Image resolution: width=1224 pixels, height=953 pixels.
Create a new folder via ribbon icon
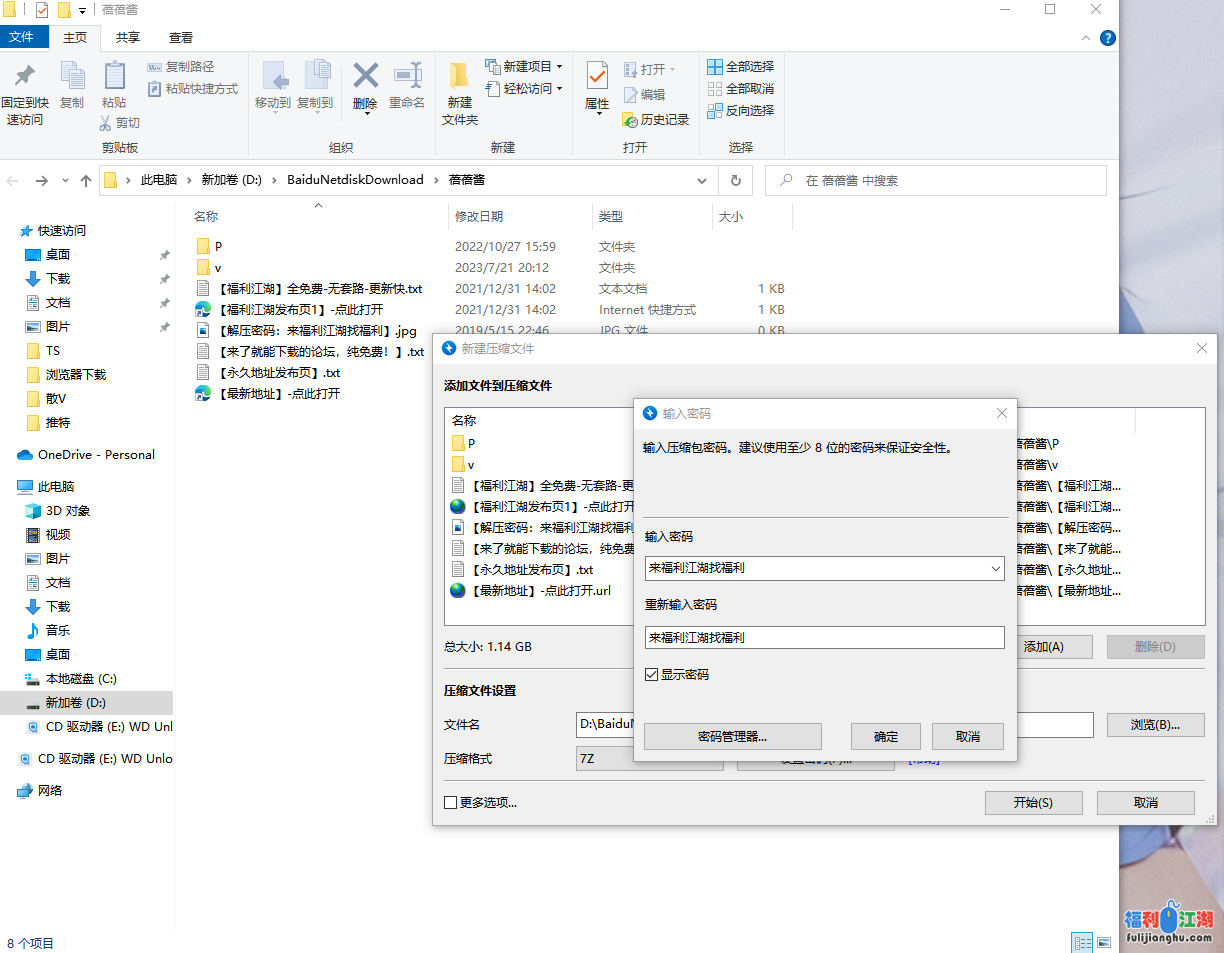coord(459,78)
